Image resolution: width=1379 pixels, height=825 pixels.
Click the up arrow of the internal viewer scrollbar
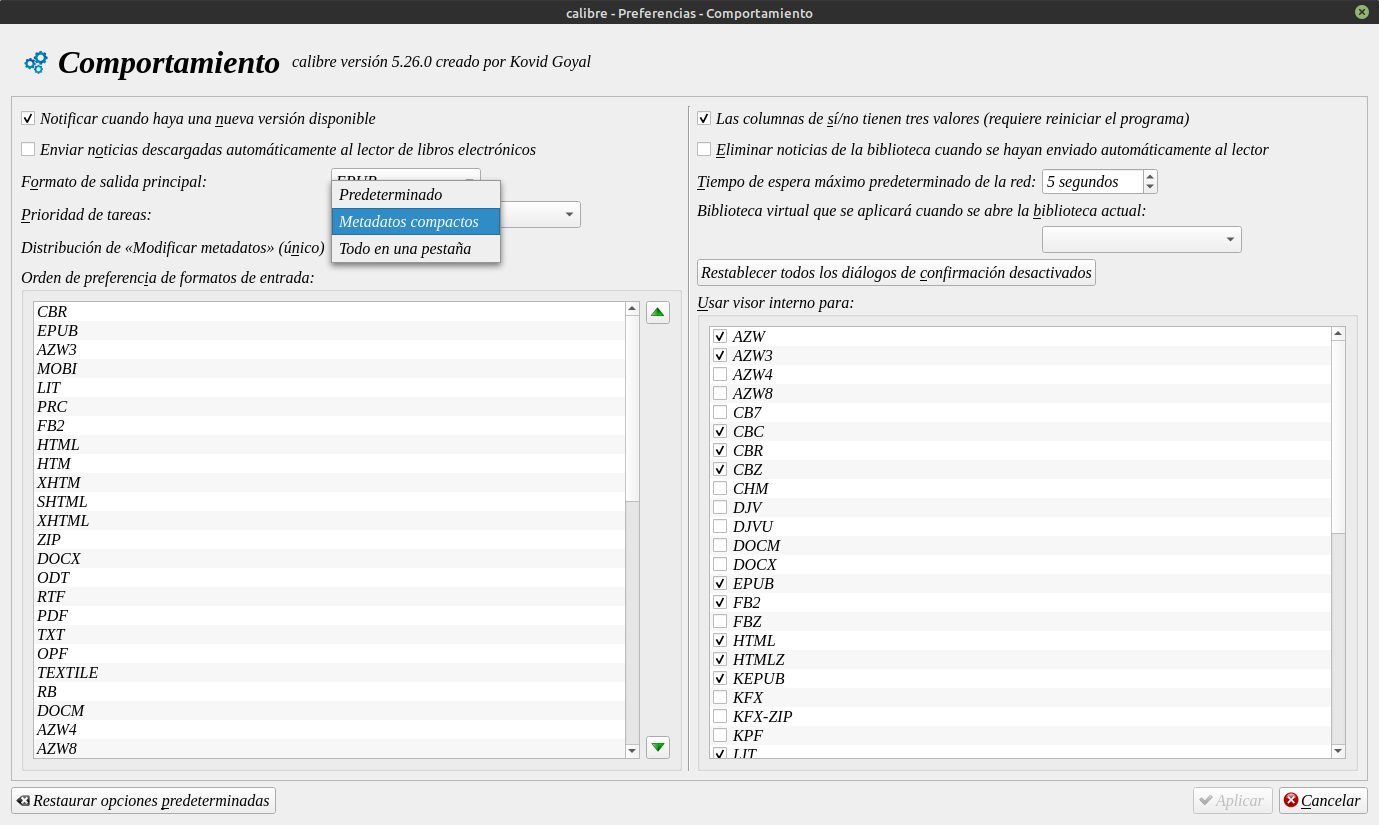(x=1339, y=334)
